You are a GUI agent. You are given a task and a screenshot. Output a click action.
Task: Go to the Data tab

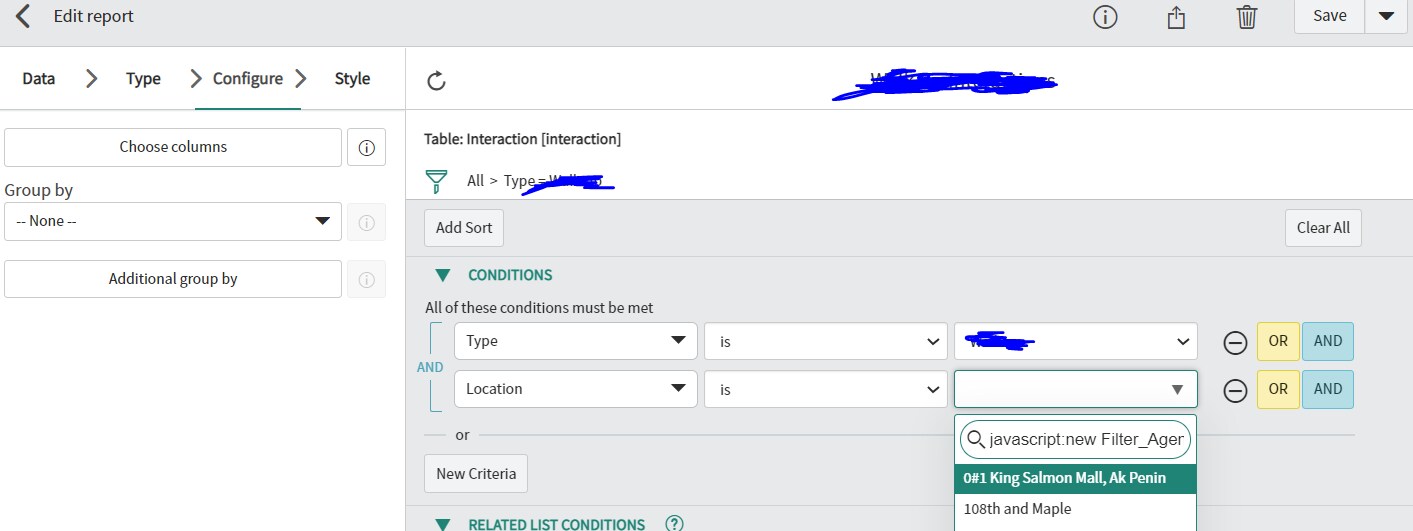(39, 79)
